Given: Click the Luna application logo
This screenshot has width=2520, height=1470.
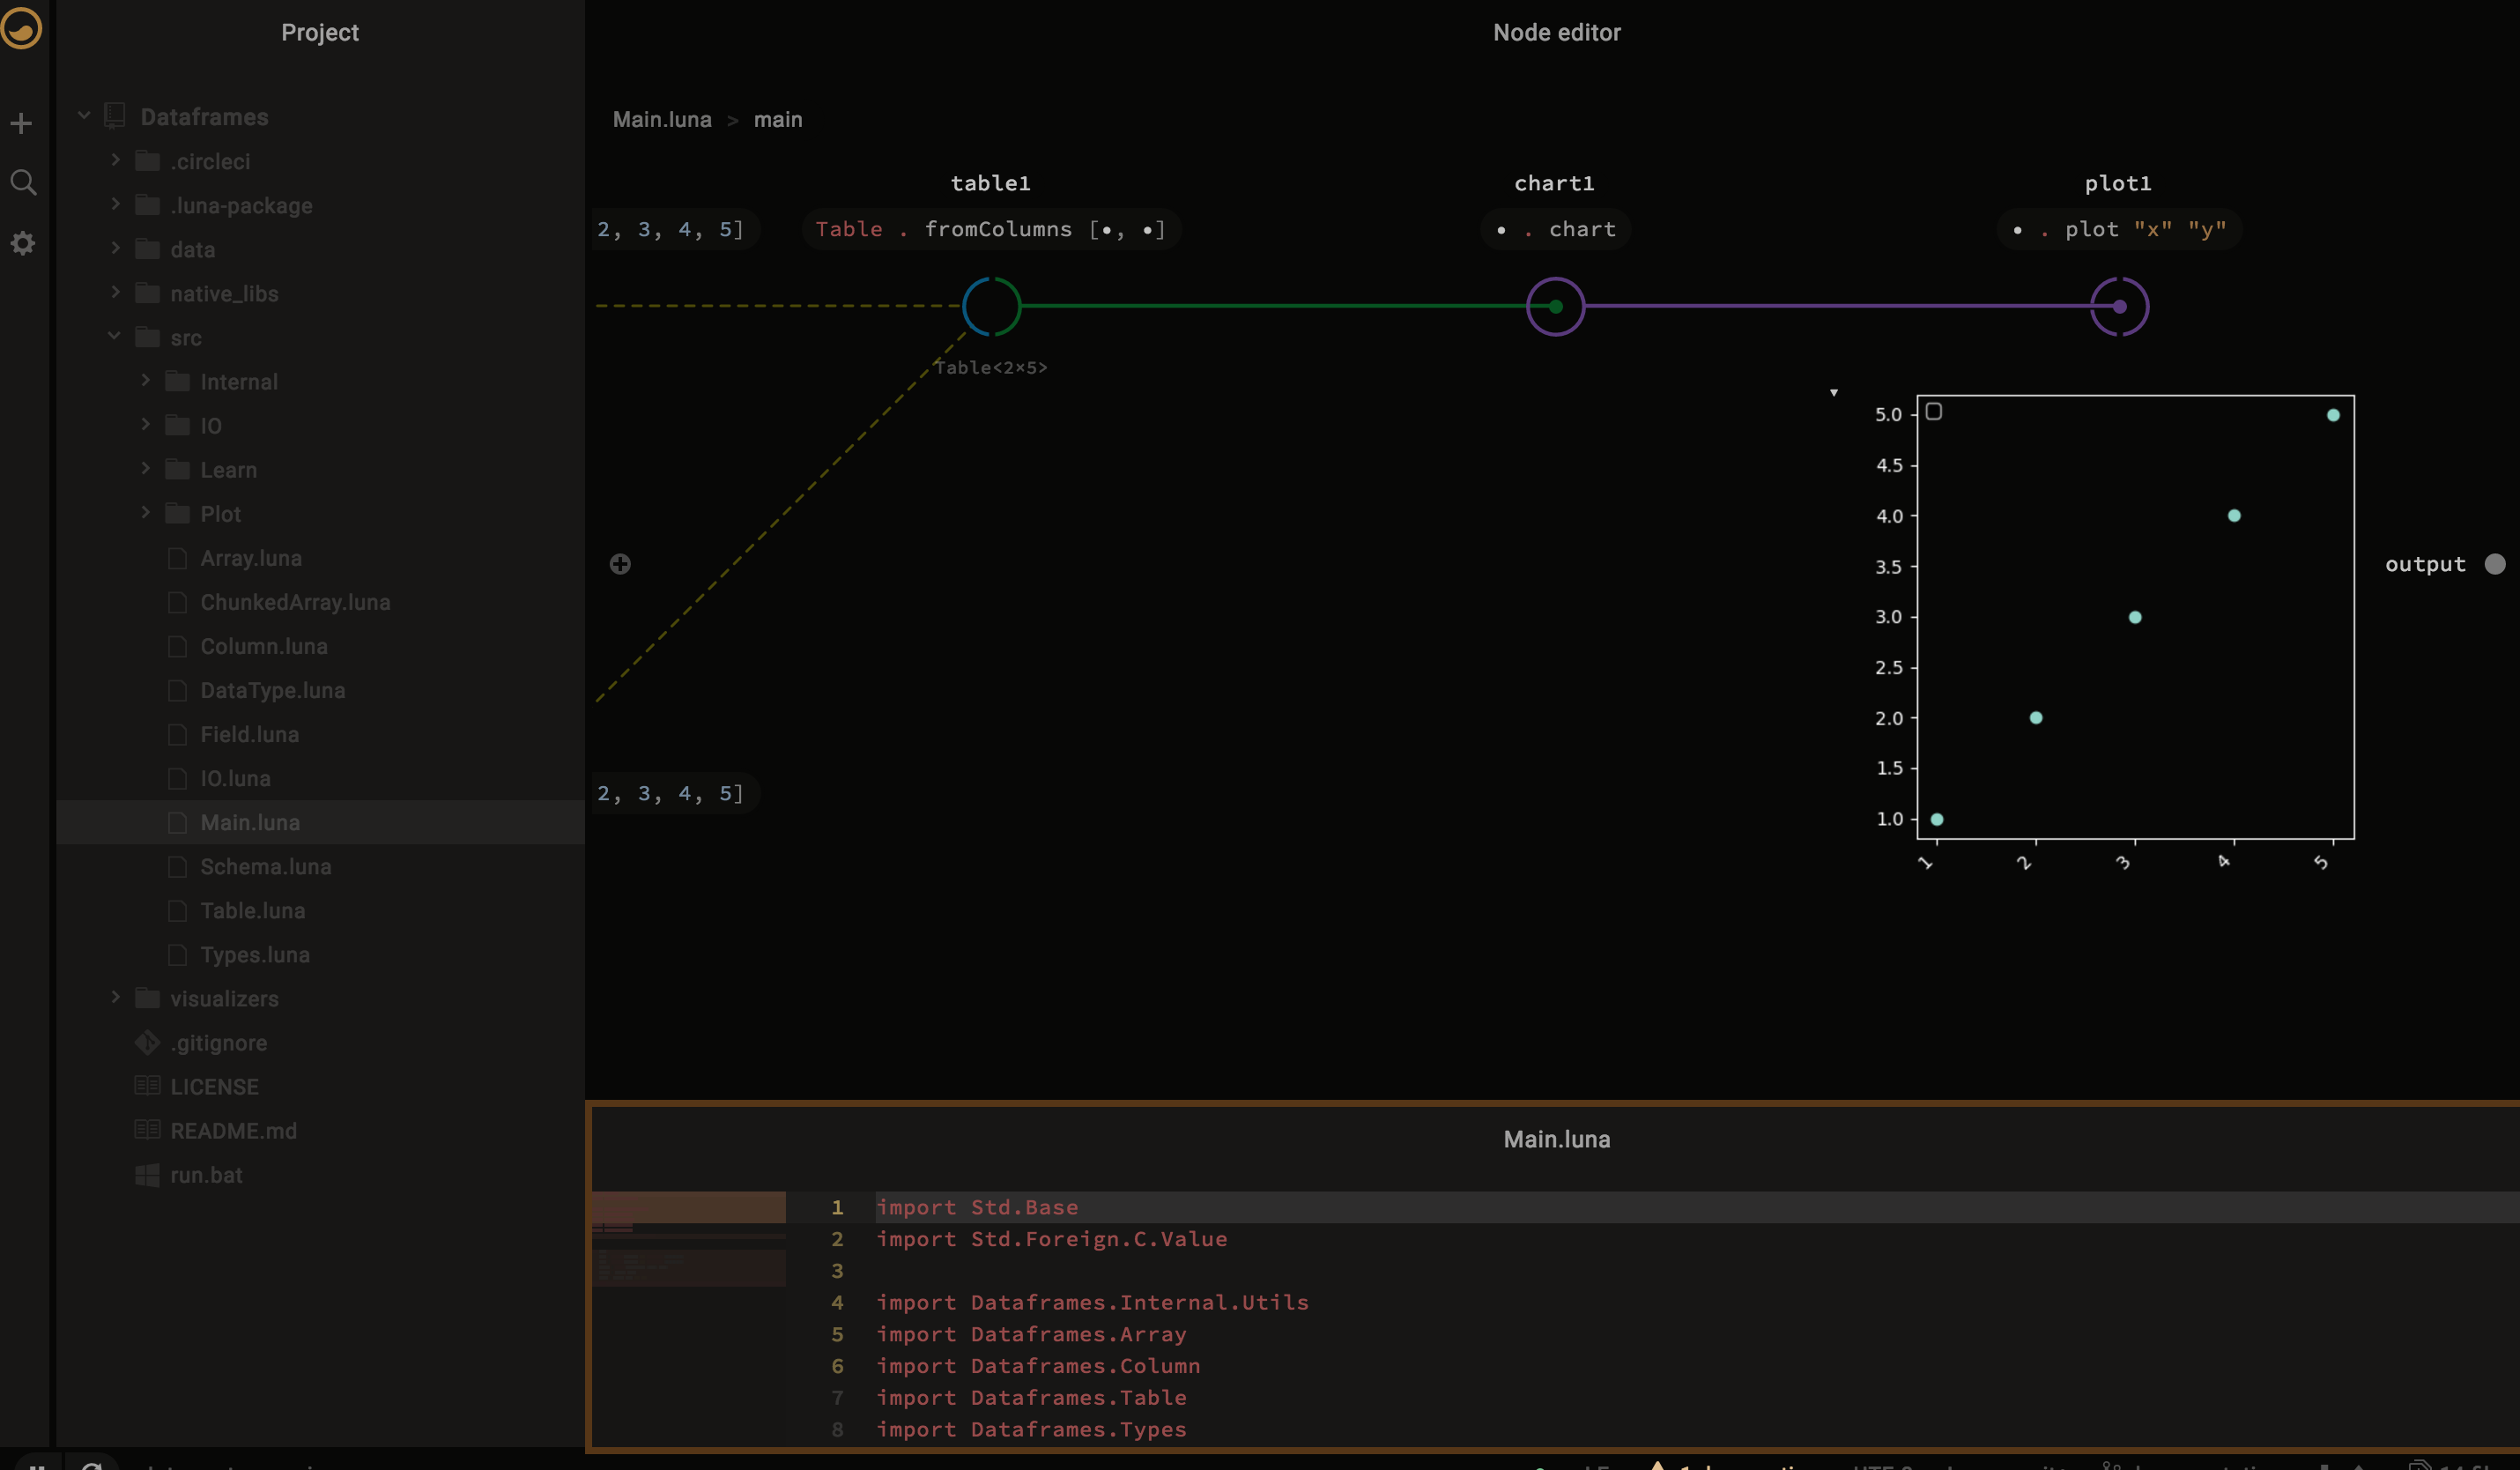Looking at the screenshot, I should [x=22, y=30].
